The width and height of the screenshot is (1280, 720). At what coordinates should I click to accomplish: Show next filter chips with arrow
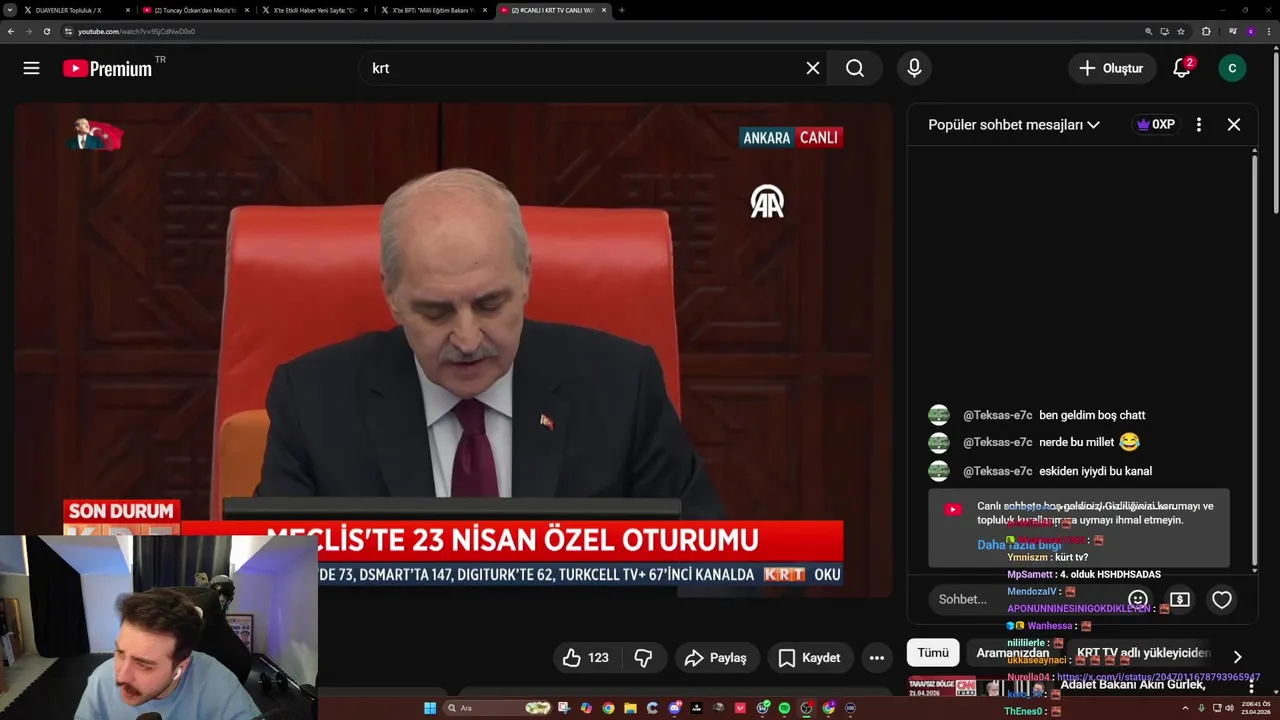[x=1237, y=657]
